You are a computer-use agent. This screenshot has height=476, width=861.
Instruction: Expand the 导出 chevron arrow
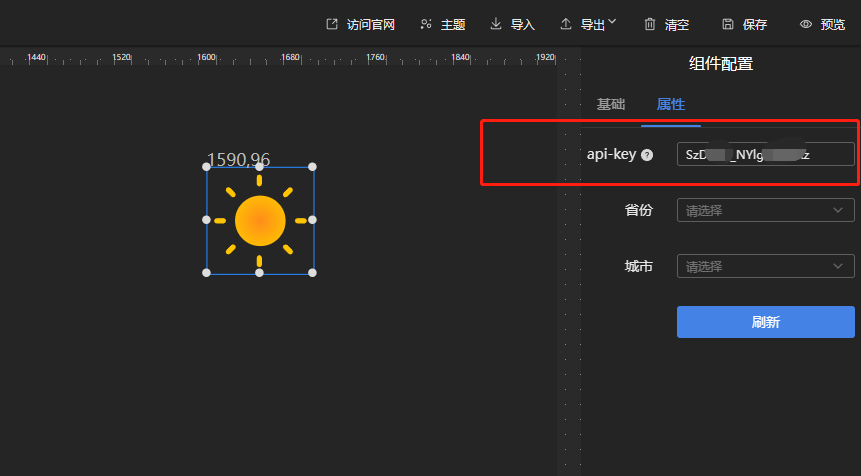pos(612,22)
